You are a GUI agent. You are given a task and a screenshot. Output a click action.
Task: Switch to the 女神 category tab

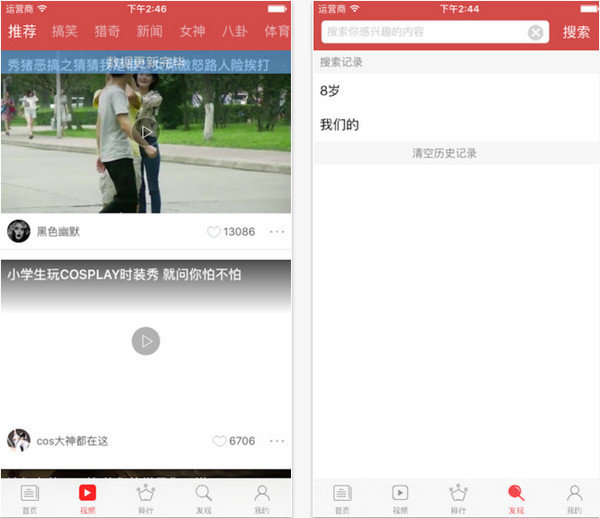(x=192, y=31)
